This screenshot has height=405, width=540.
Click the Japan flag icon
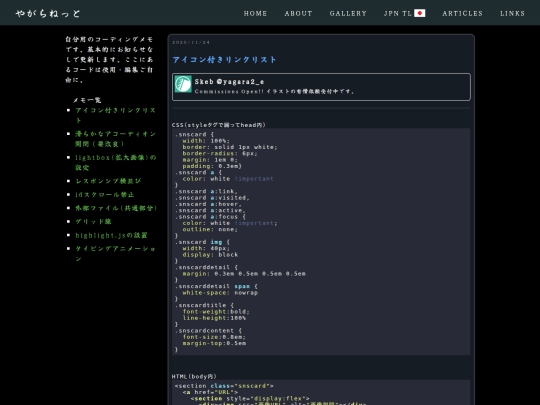[419, 13]
